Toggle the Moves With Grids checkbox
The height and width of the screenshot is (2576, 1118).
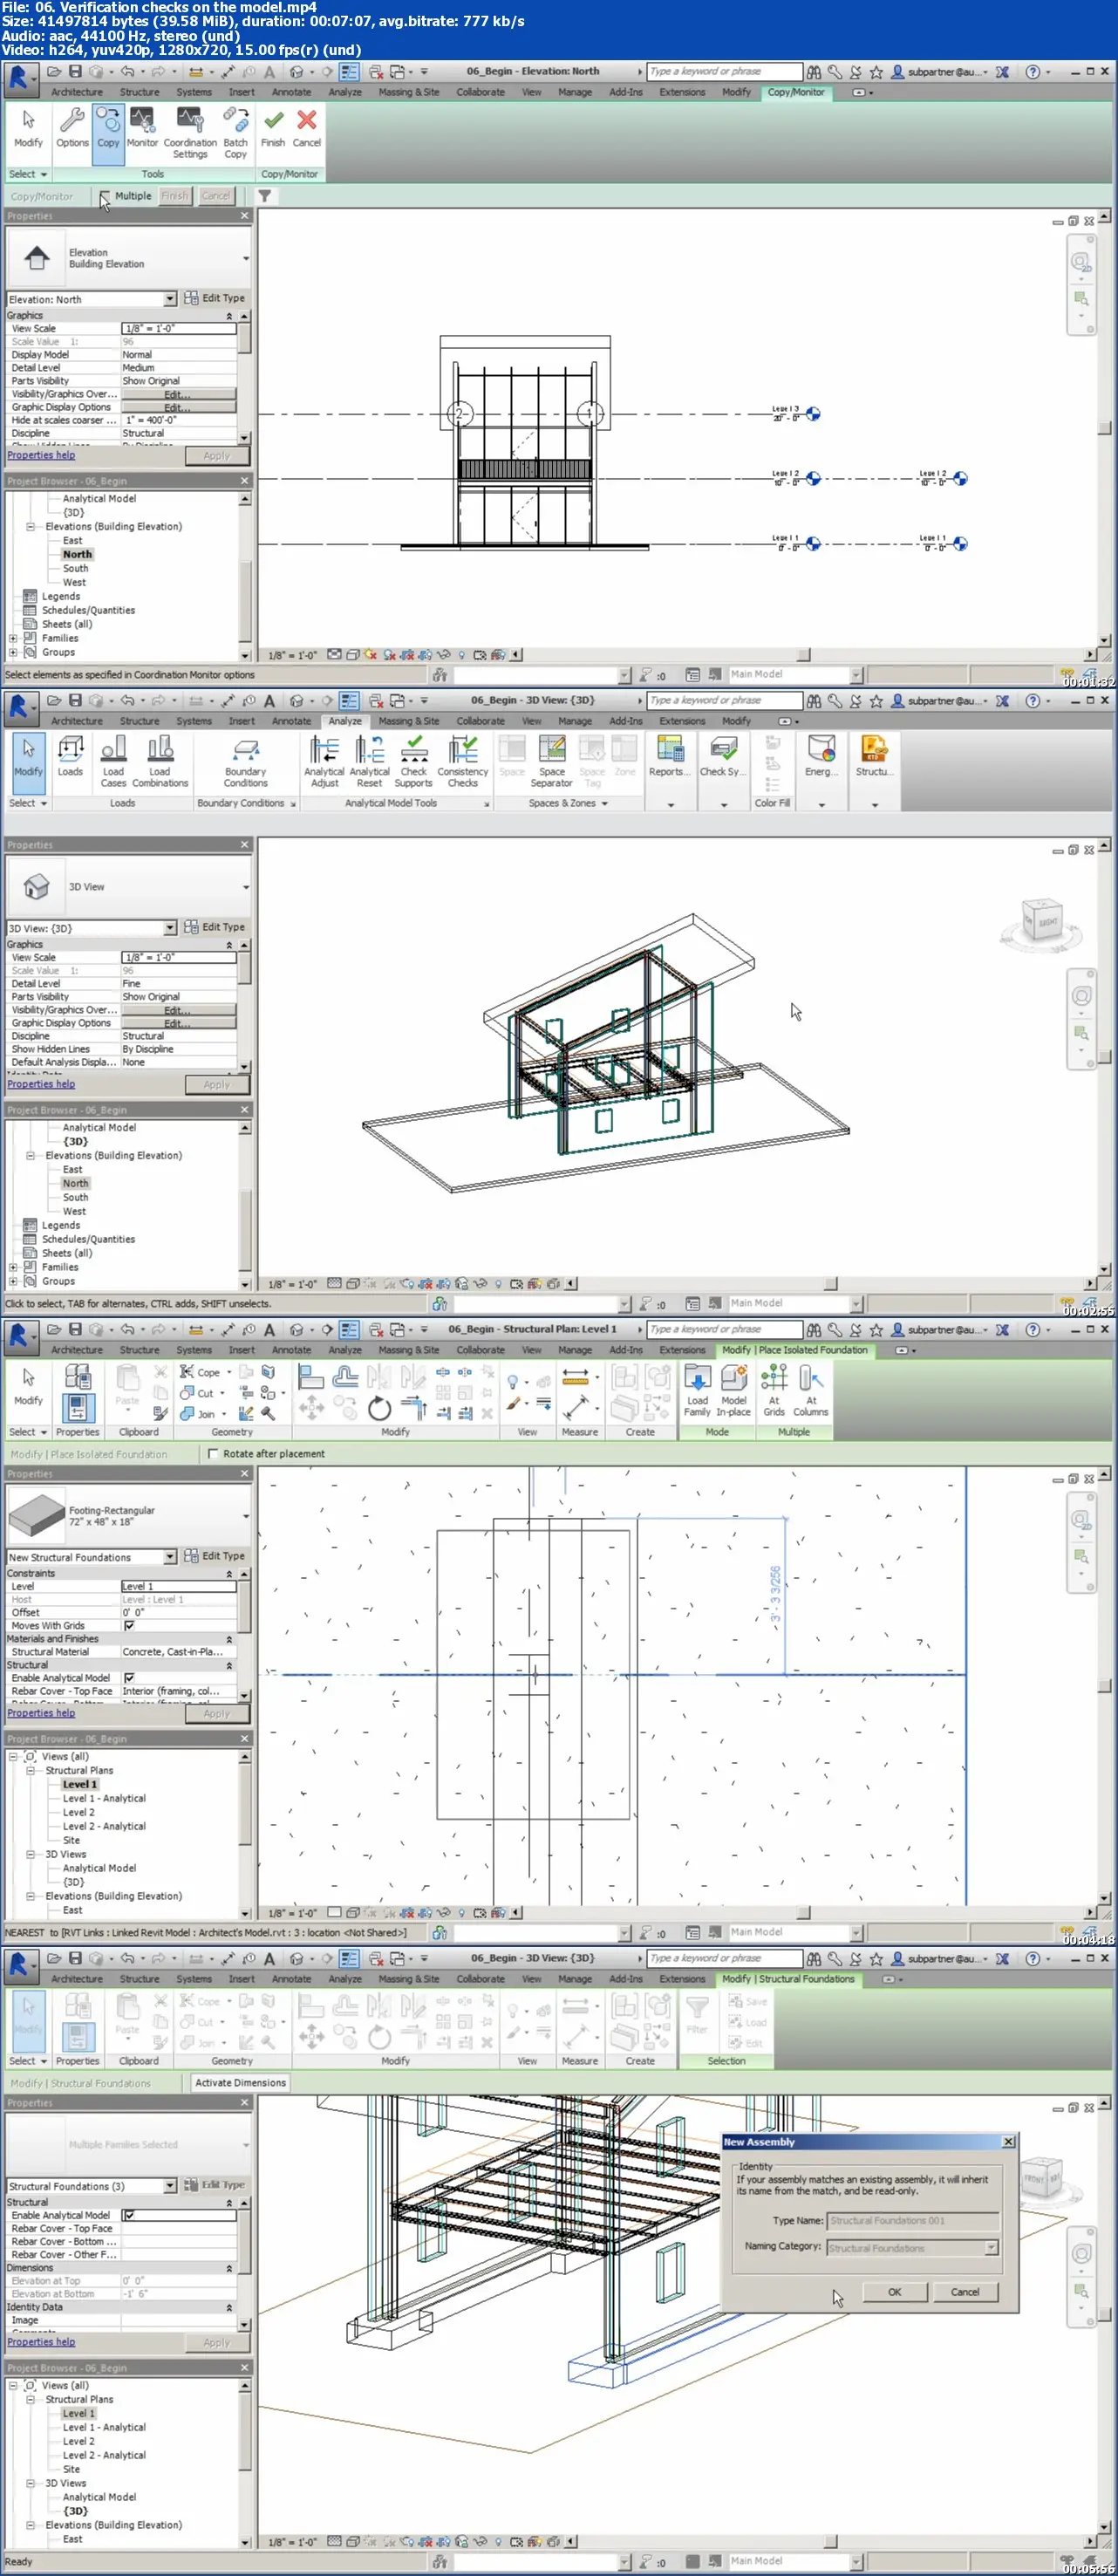click(x=129, y=1626)
